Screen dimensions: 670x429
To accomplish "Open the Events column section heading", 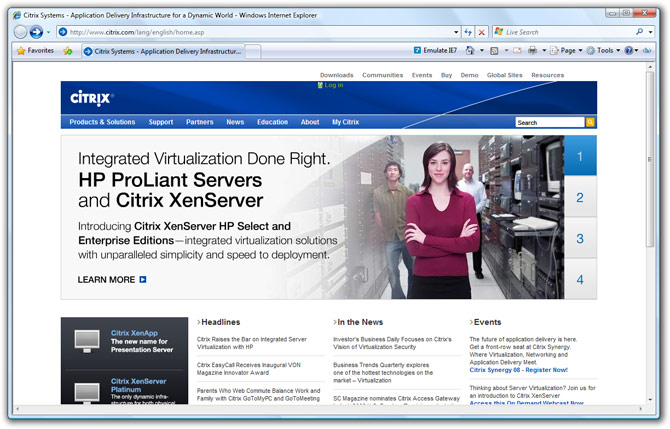I will 487,322.
